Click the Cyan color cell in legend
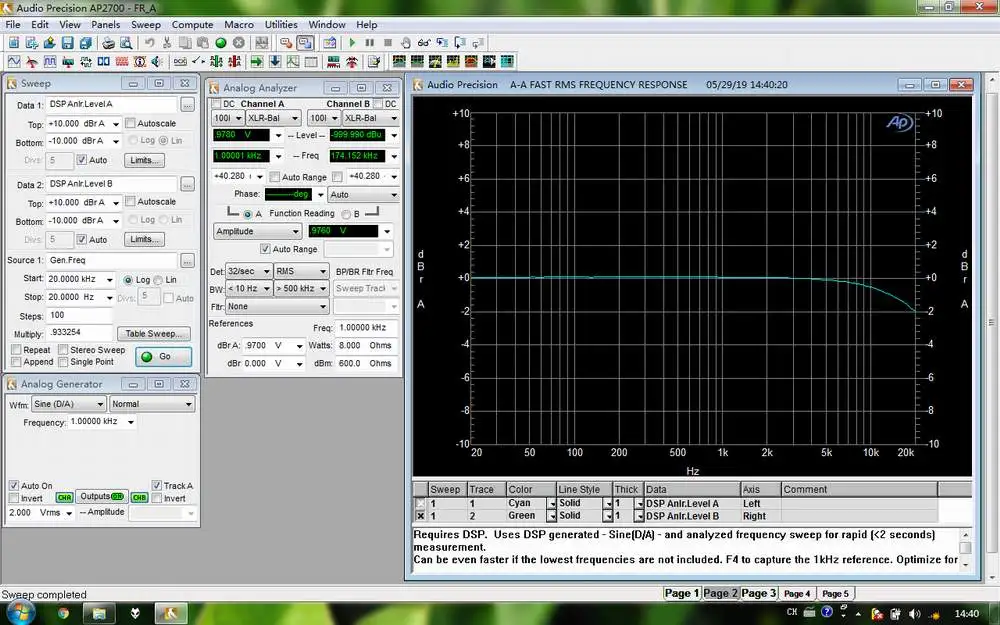This screenshot has height=625, width=1000. tap(526, 503)
